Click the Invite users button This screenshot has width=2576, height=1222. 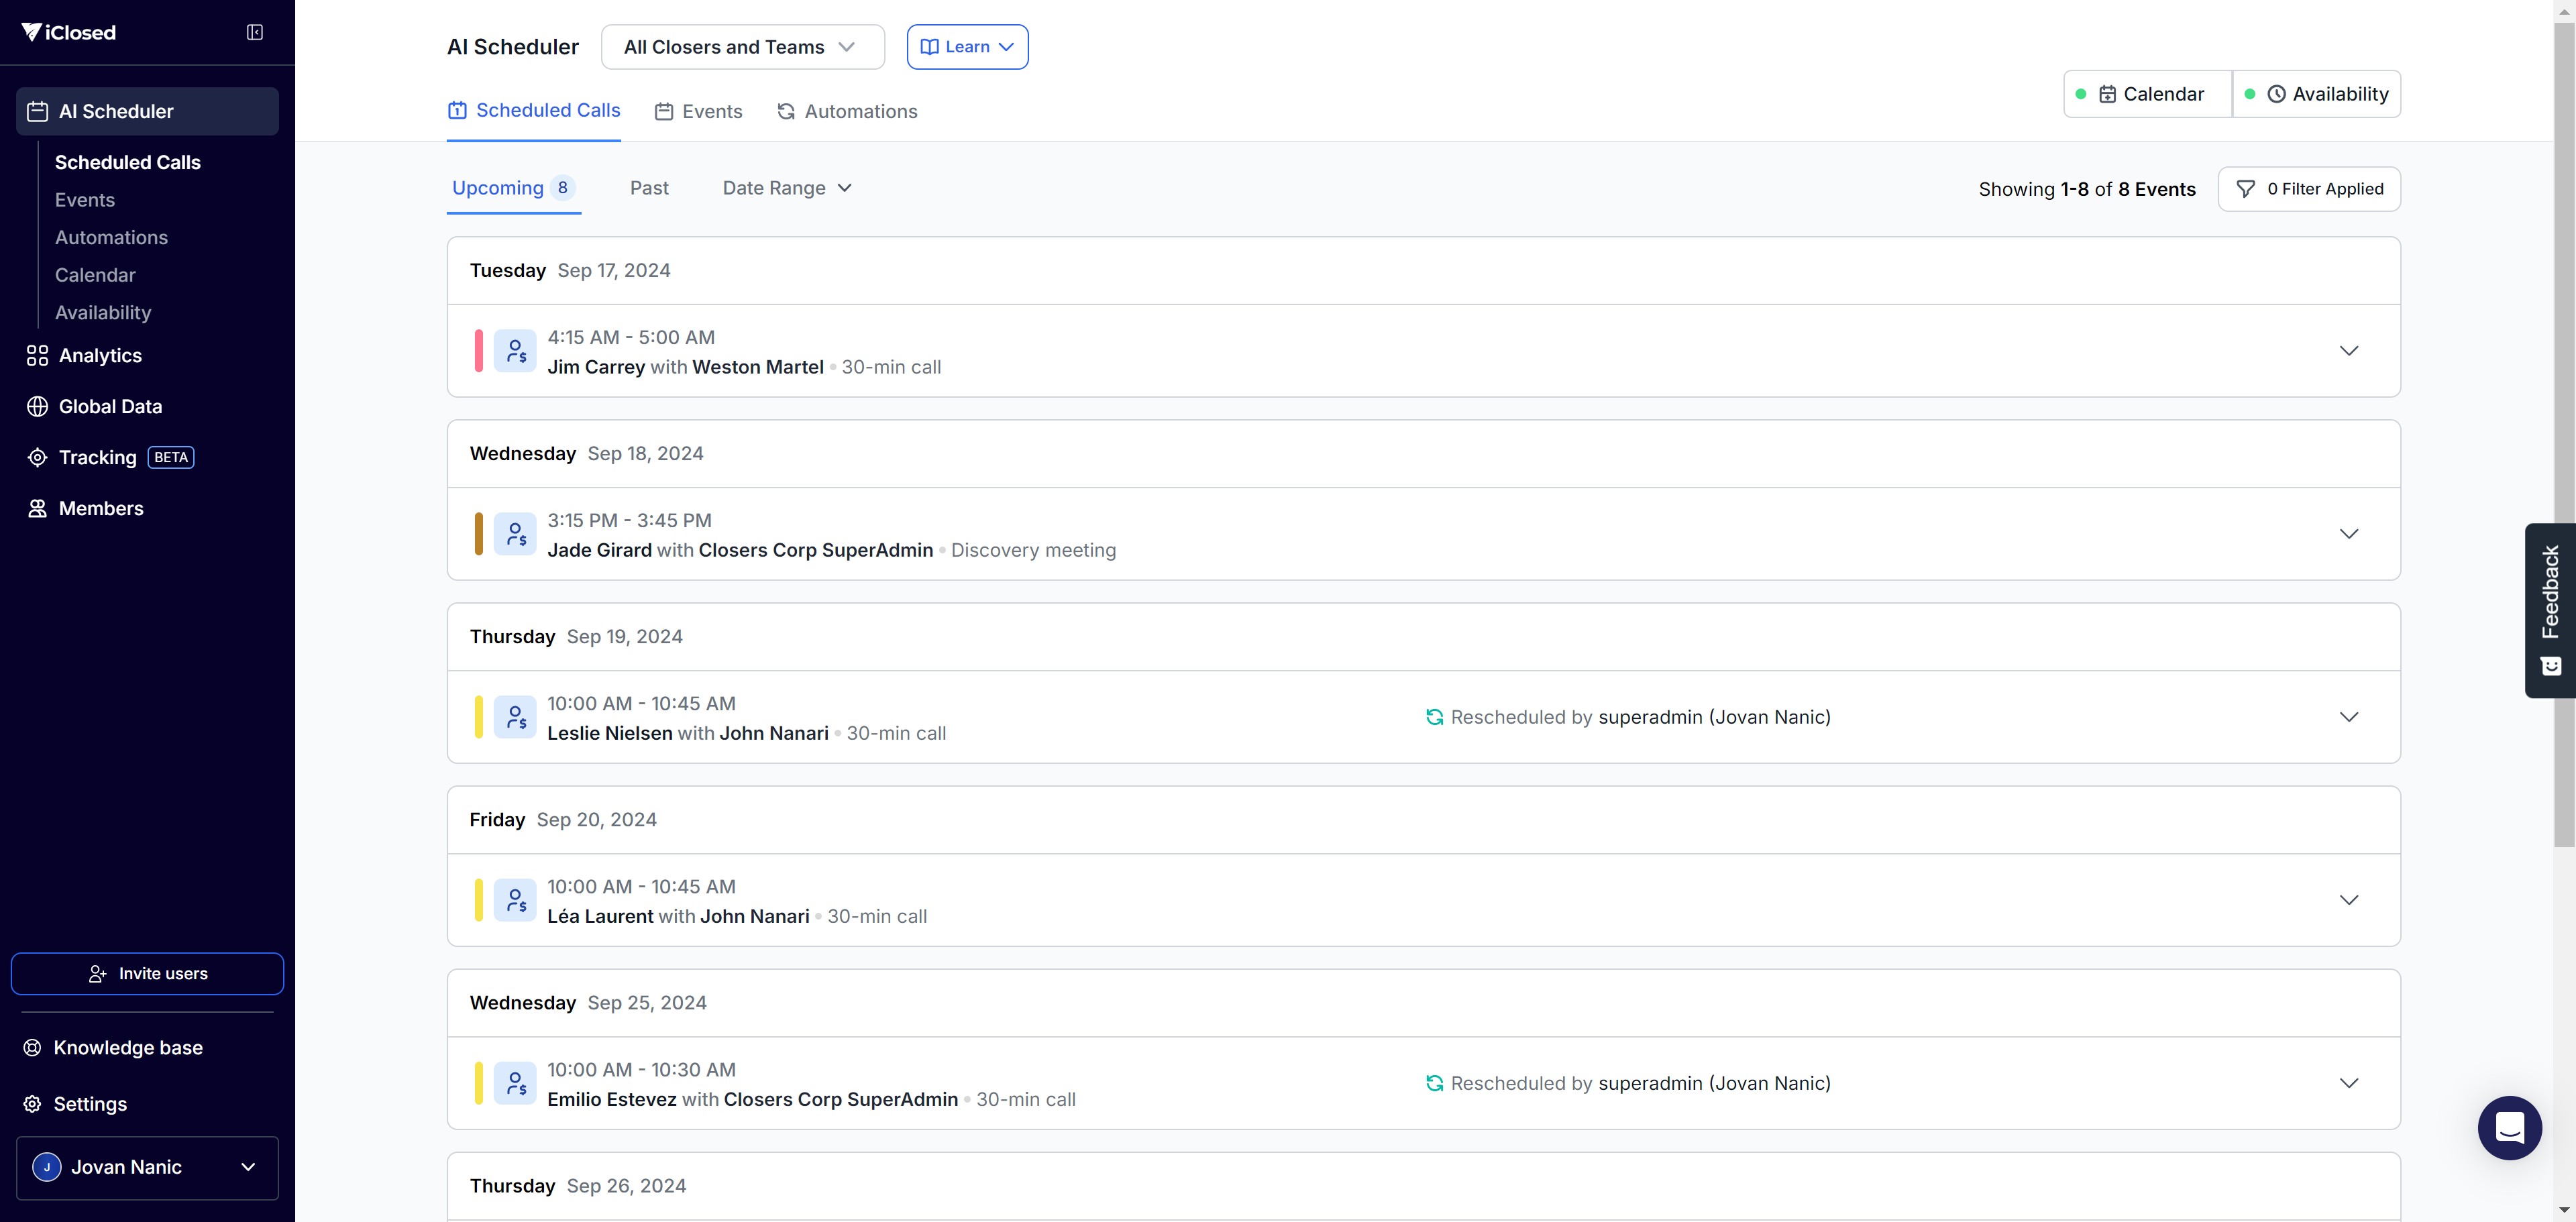tap(147, 974)
